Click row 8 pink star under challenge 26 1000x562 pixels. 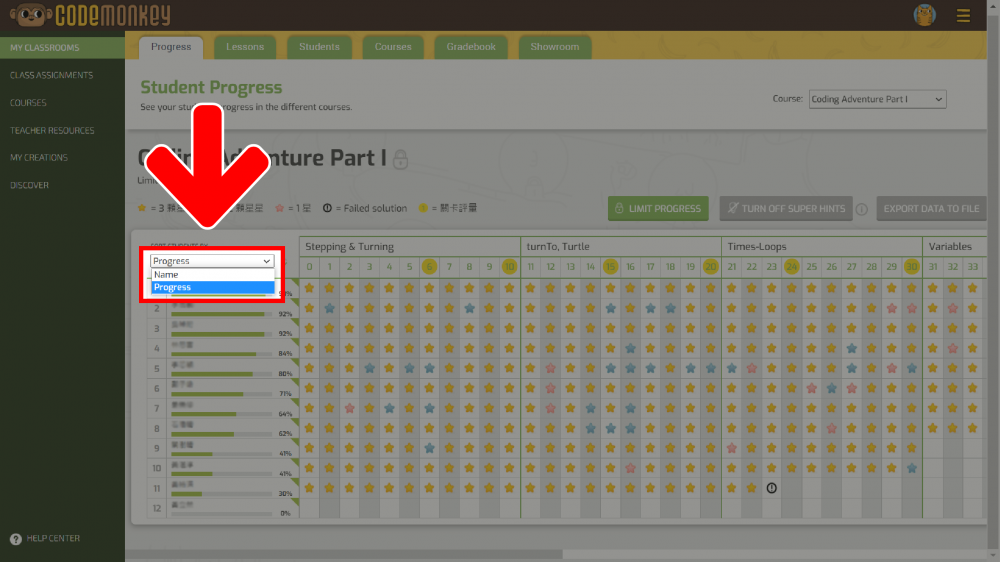832,428
